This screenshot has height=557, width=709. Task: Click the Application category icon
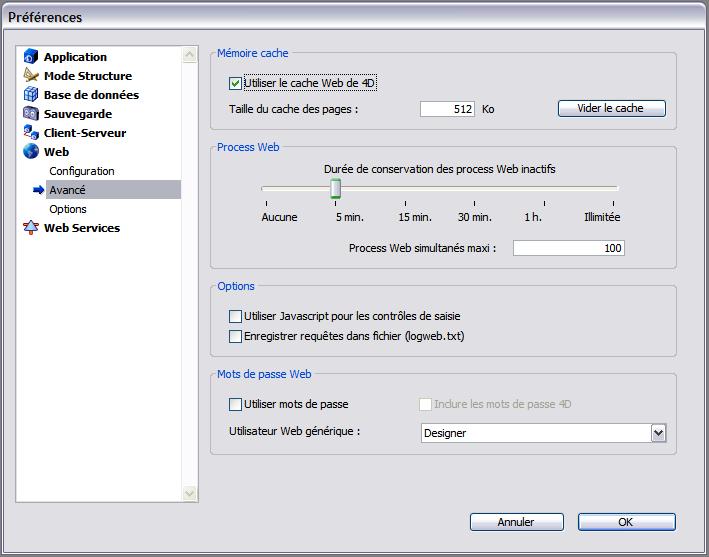coord(30,57)
